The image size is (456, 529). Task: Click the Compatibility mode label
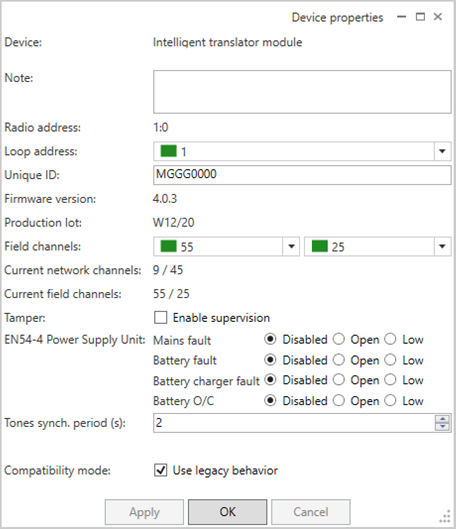[57, 470]
